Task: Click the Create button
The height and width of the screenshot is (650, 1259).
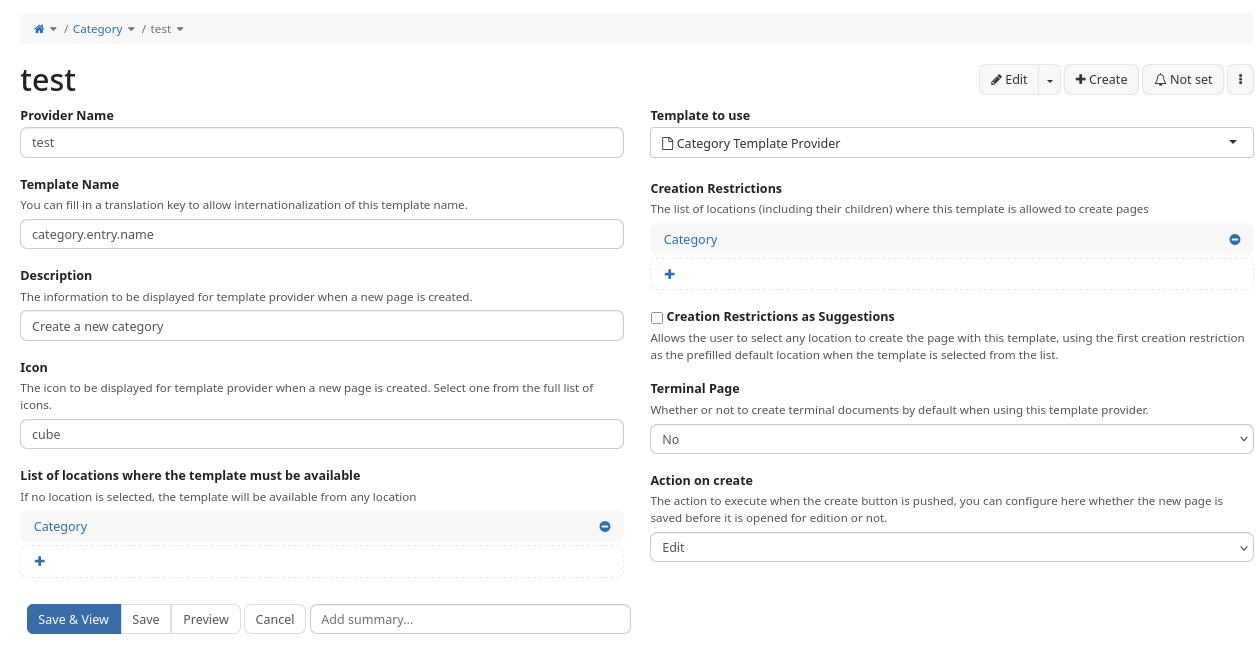Action: point(1101,79)
